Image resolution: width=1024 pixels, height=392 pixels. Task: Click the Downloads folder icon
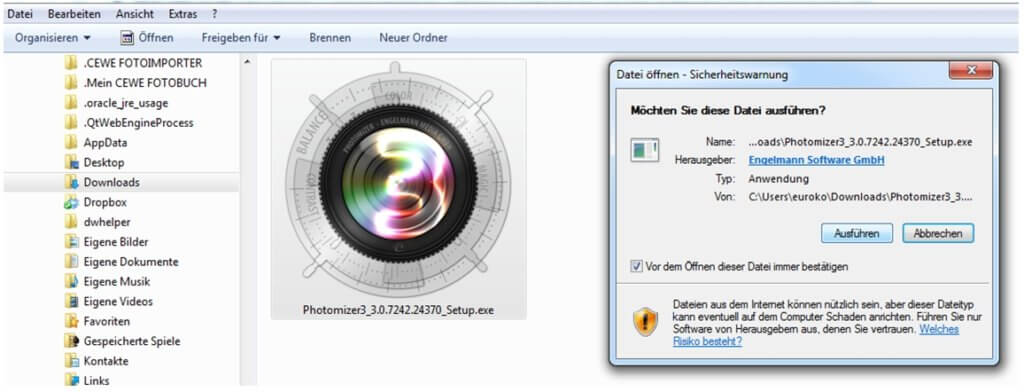[x=71, y=182]
